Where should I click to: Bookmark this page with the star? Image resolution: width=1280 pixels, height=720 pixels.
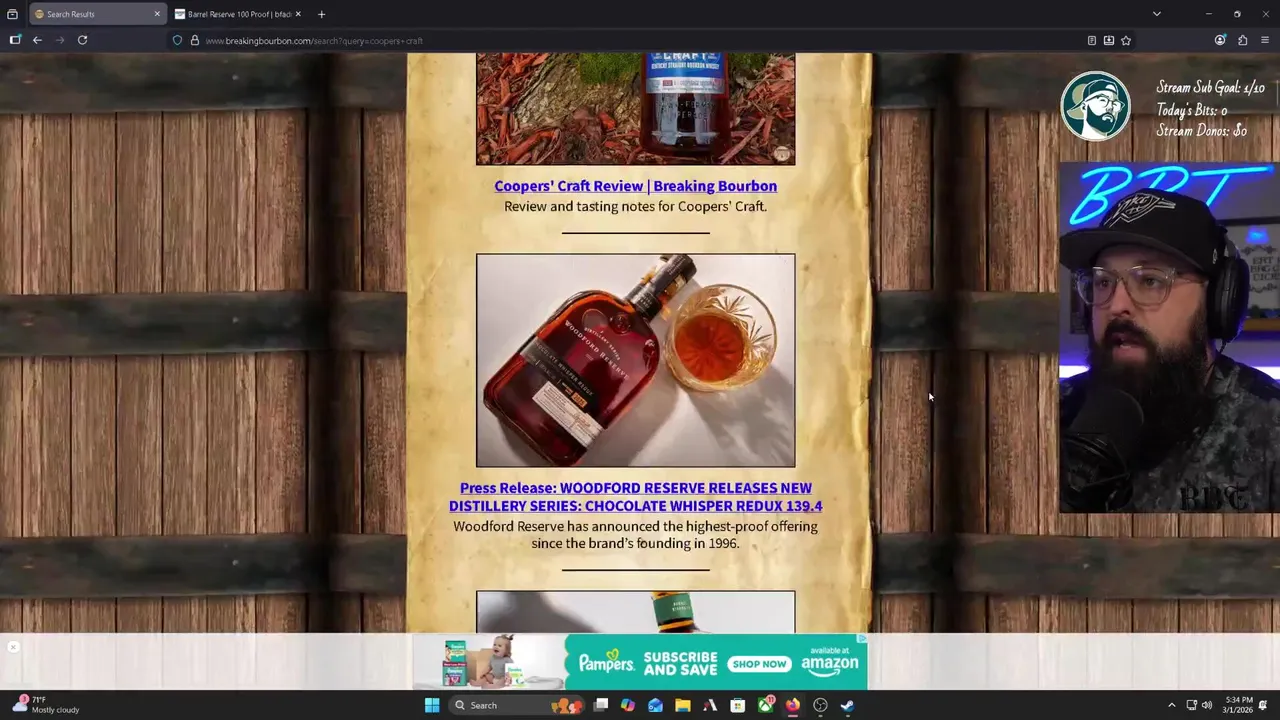point(1126,40)
